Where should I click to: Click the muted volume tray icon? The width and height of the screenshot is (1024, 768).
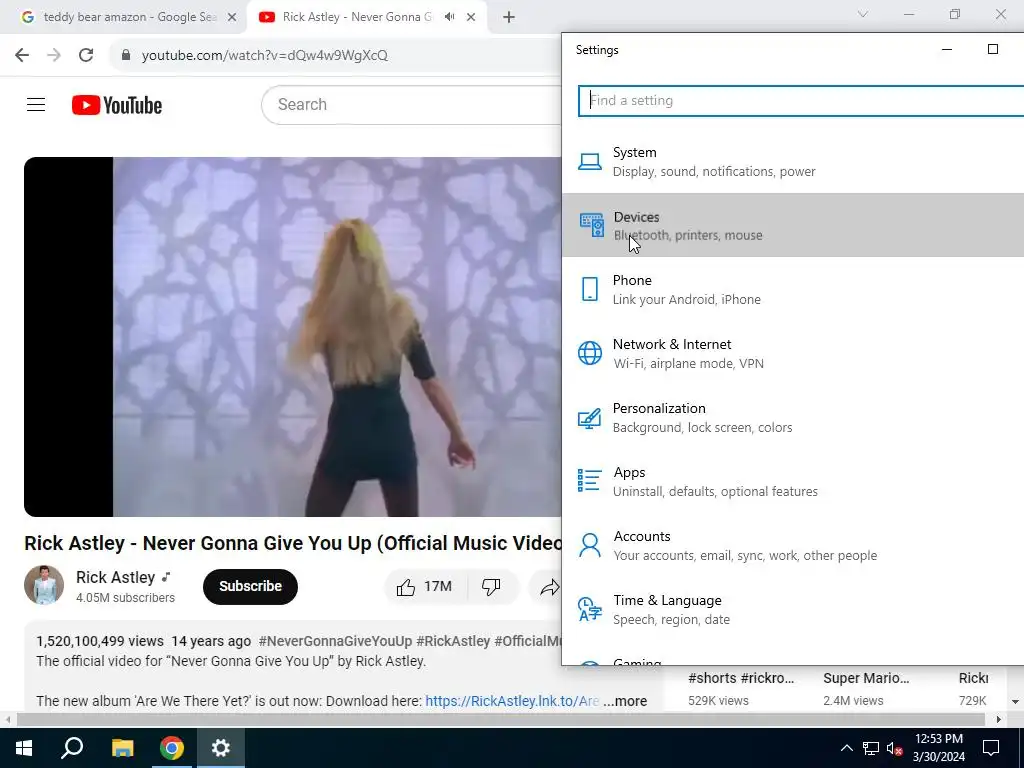tap(895, 748)
